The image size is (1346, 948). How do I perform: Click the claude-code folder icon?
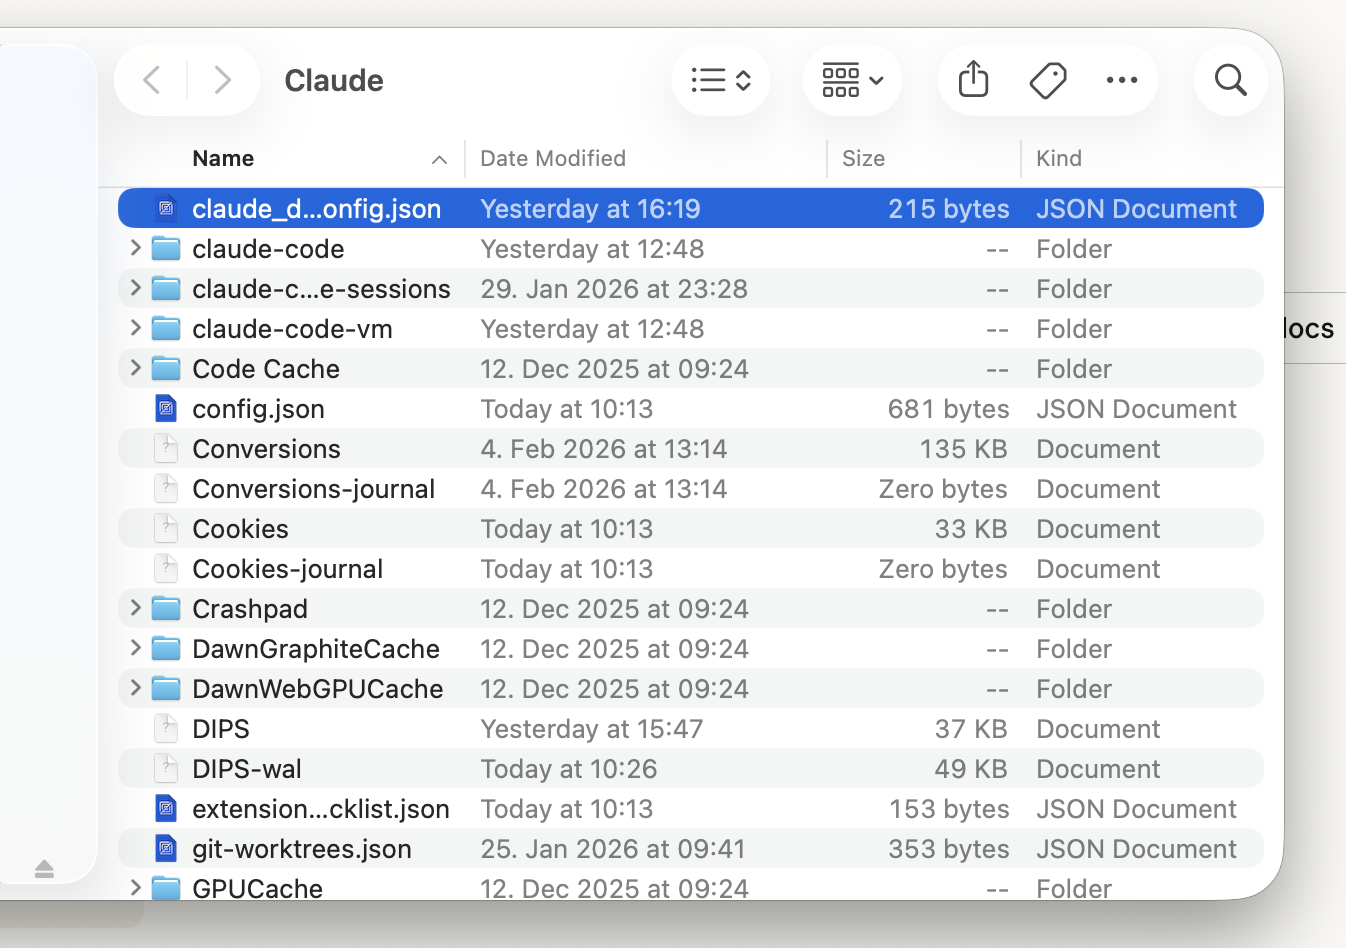(x=166, y=248)
